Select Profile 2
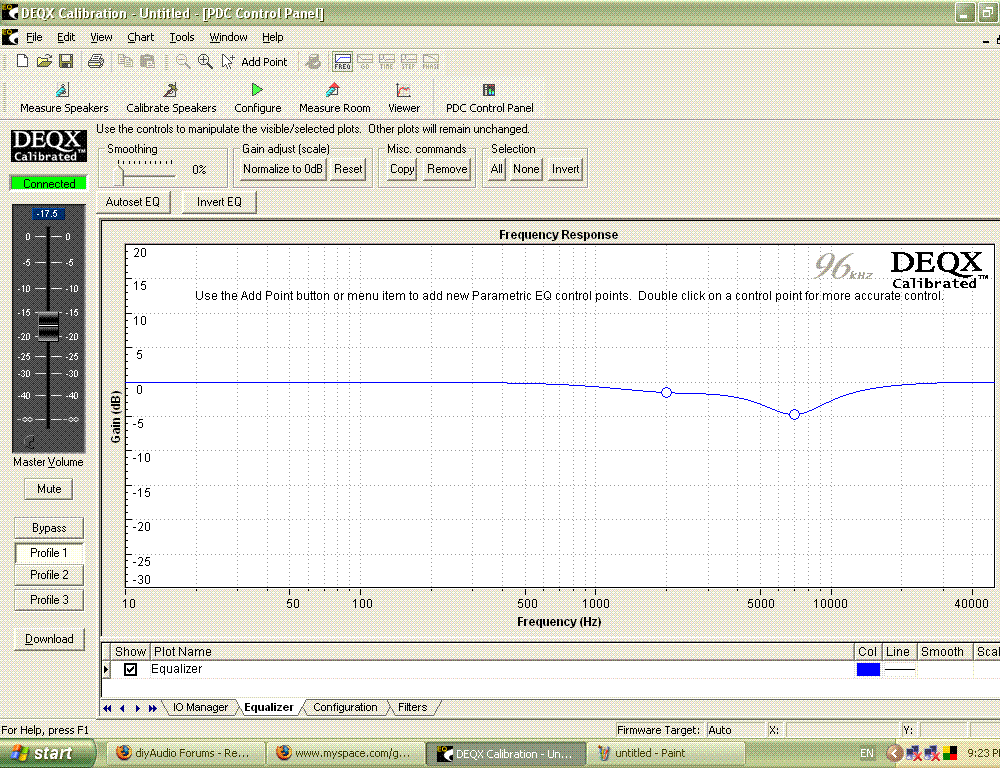 [49, 575]
